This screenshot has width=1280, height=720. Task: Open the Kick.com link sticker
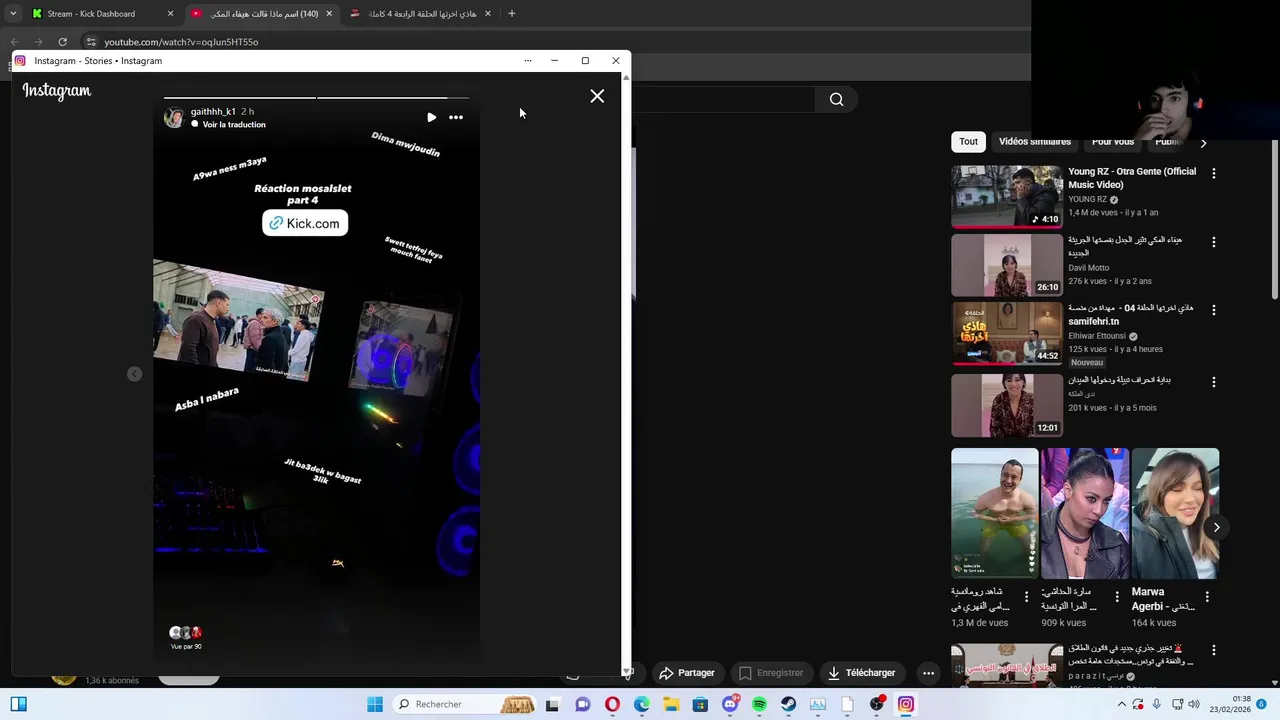point(305,223)
